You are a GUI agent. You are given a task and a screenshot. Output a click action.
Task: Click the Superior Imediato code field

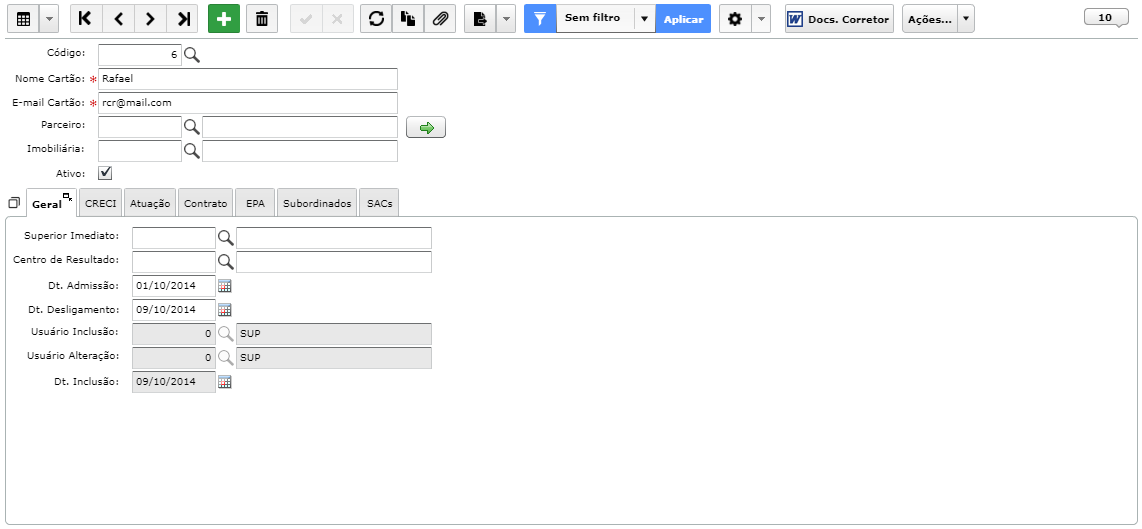(174, 238)
